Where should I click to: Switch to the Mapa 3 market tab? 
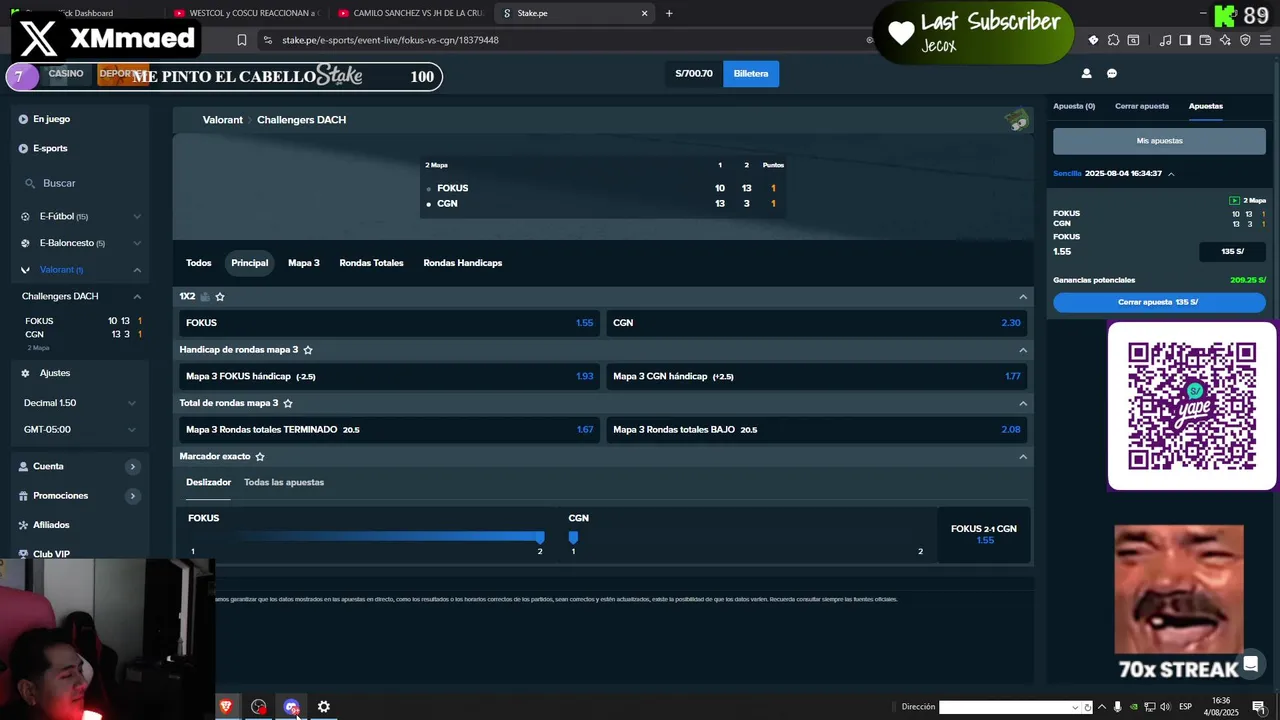click(304, 263)
